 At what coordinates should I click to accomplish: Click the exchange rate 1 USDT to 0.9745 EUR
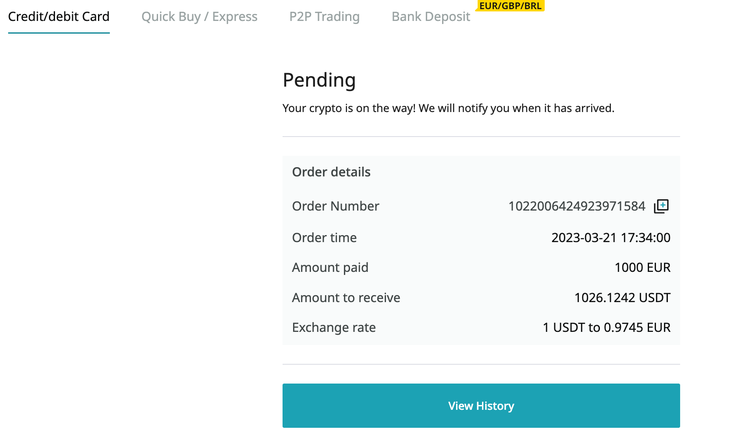click(607, 327)
